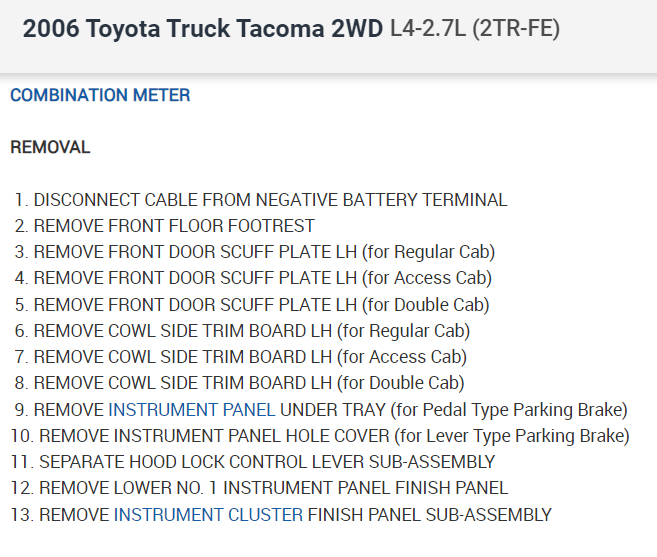657x557 pixels.
Task: Select cowl side trim board Double Cab step
Action: click(x=249, y=383)
